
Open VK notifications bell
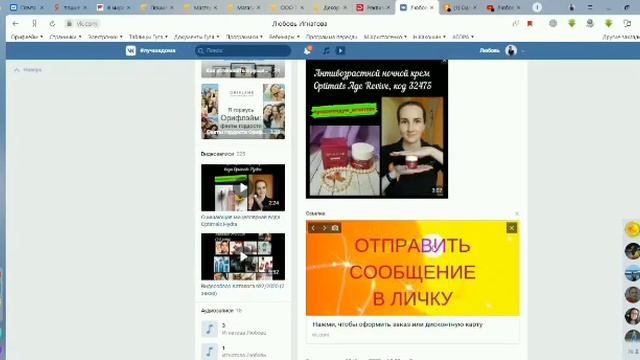308,51
